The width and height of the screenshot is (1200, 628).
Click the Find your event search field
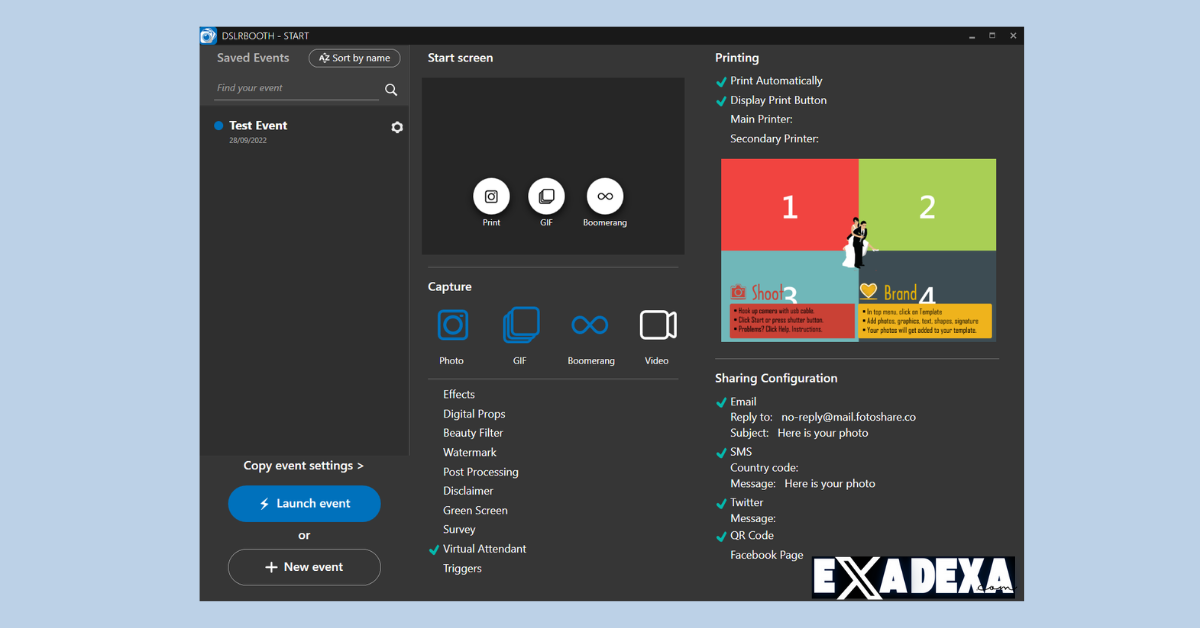click(x=290, y=88)
